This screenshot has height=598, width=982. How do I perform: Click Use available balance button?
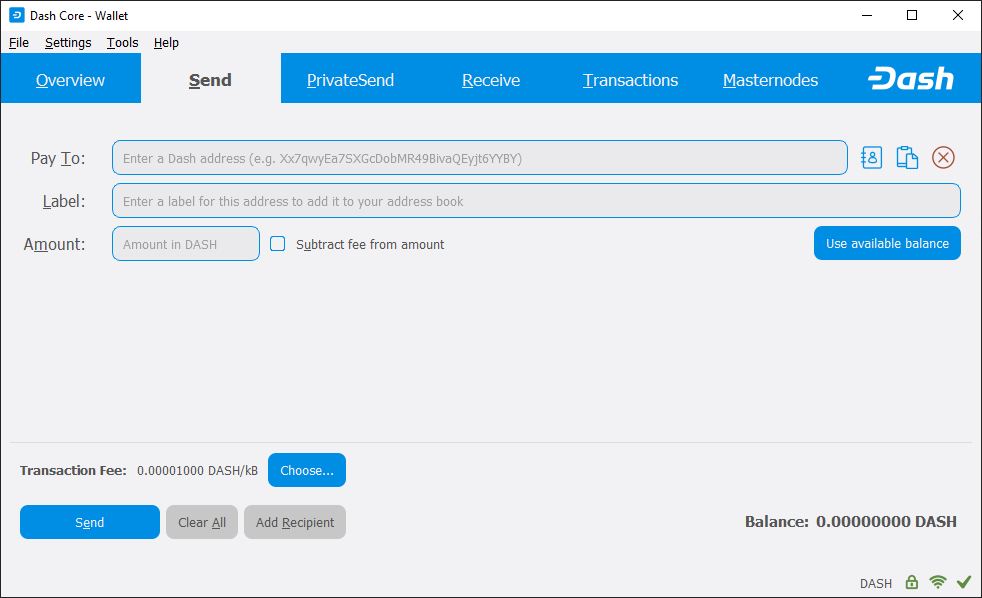point(887,243)
